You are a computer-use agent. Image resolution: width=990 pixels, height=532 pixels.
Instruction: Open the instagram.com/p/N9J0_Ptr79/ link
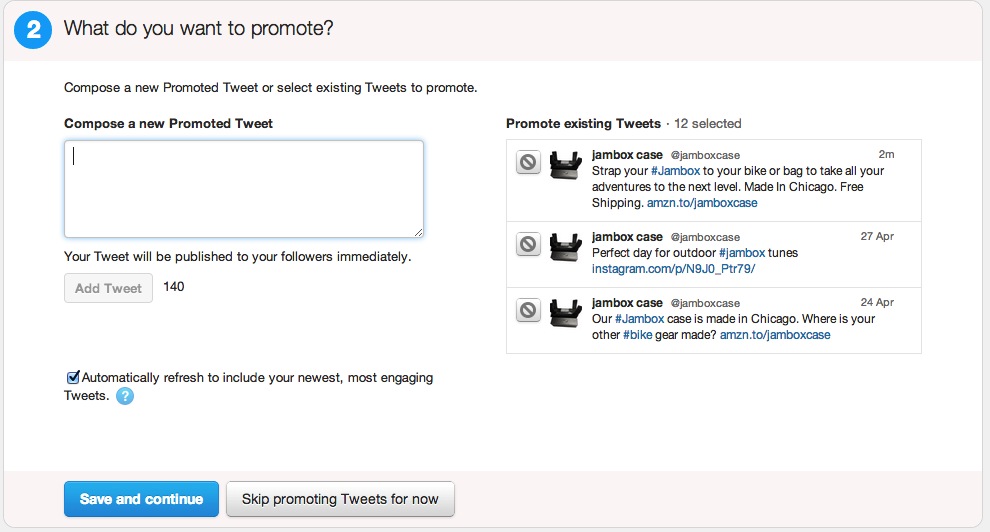click(x=673, y=269)
